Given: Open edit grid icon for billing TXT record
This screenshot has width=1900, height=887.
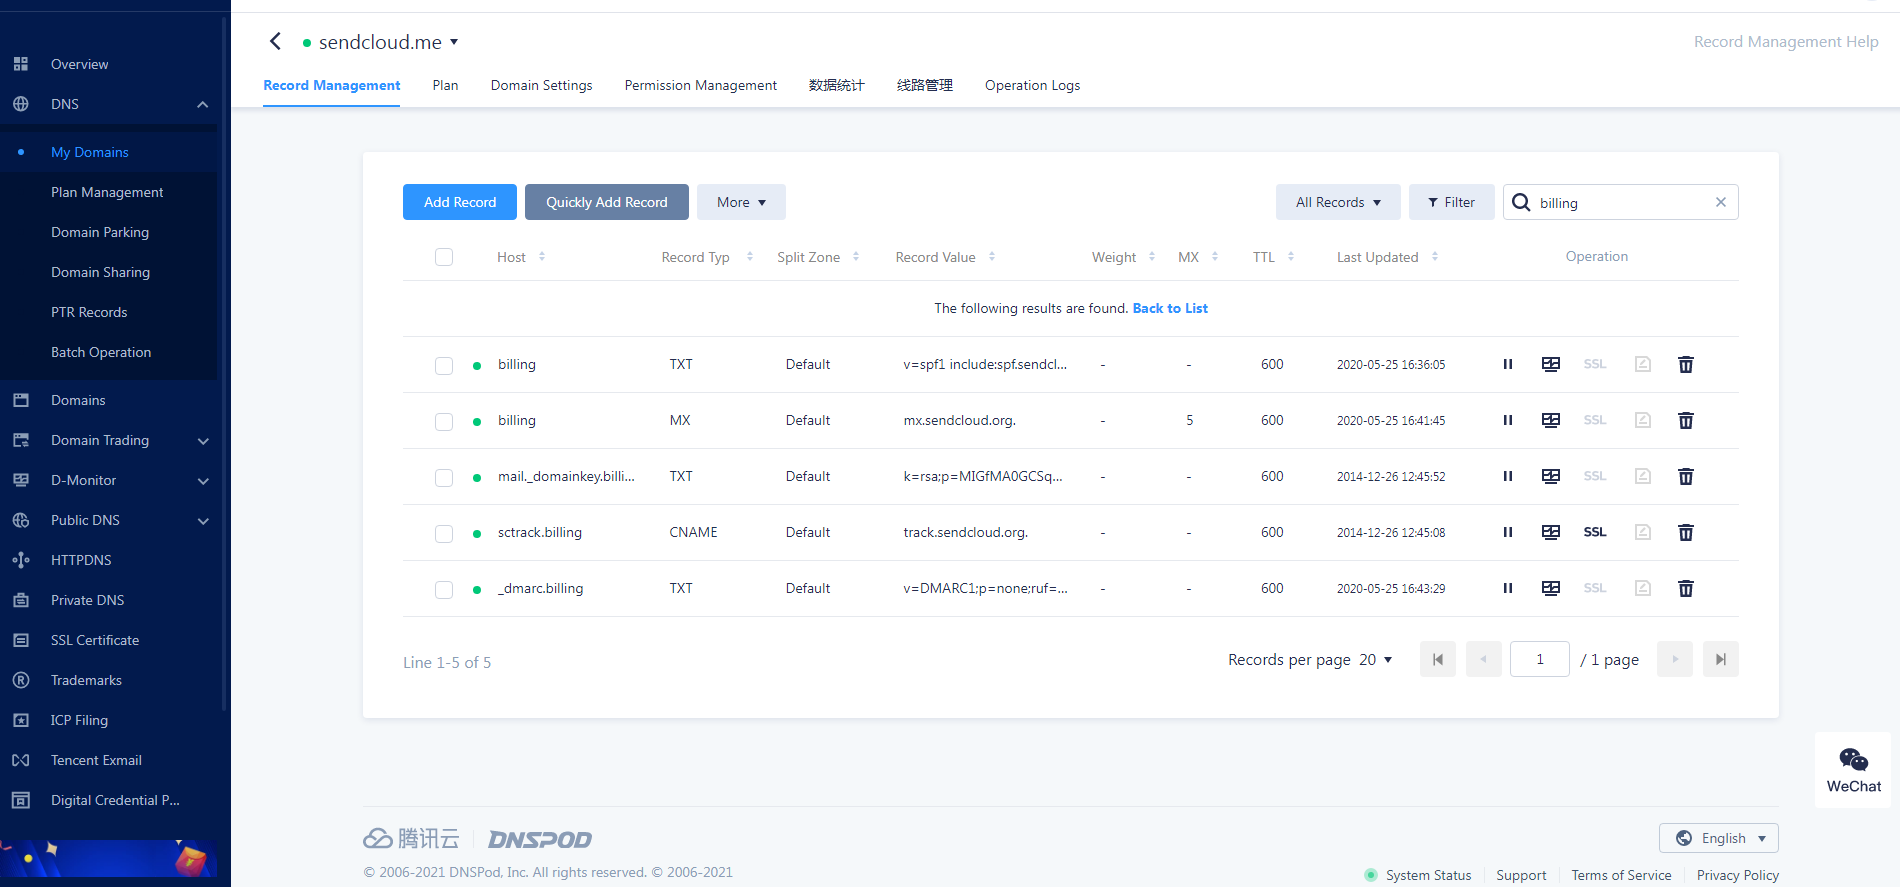Looking at the screenshot, I should pyautogui.click(x=1550, y=365).
